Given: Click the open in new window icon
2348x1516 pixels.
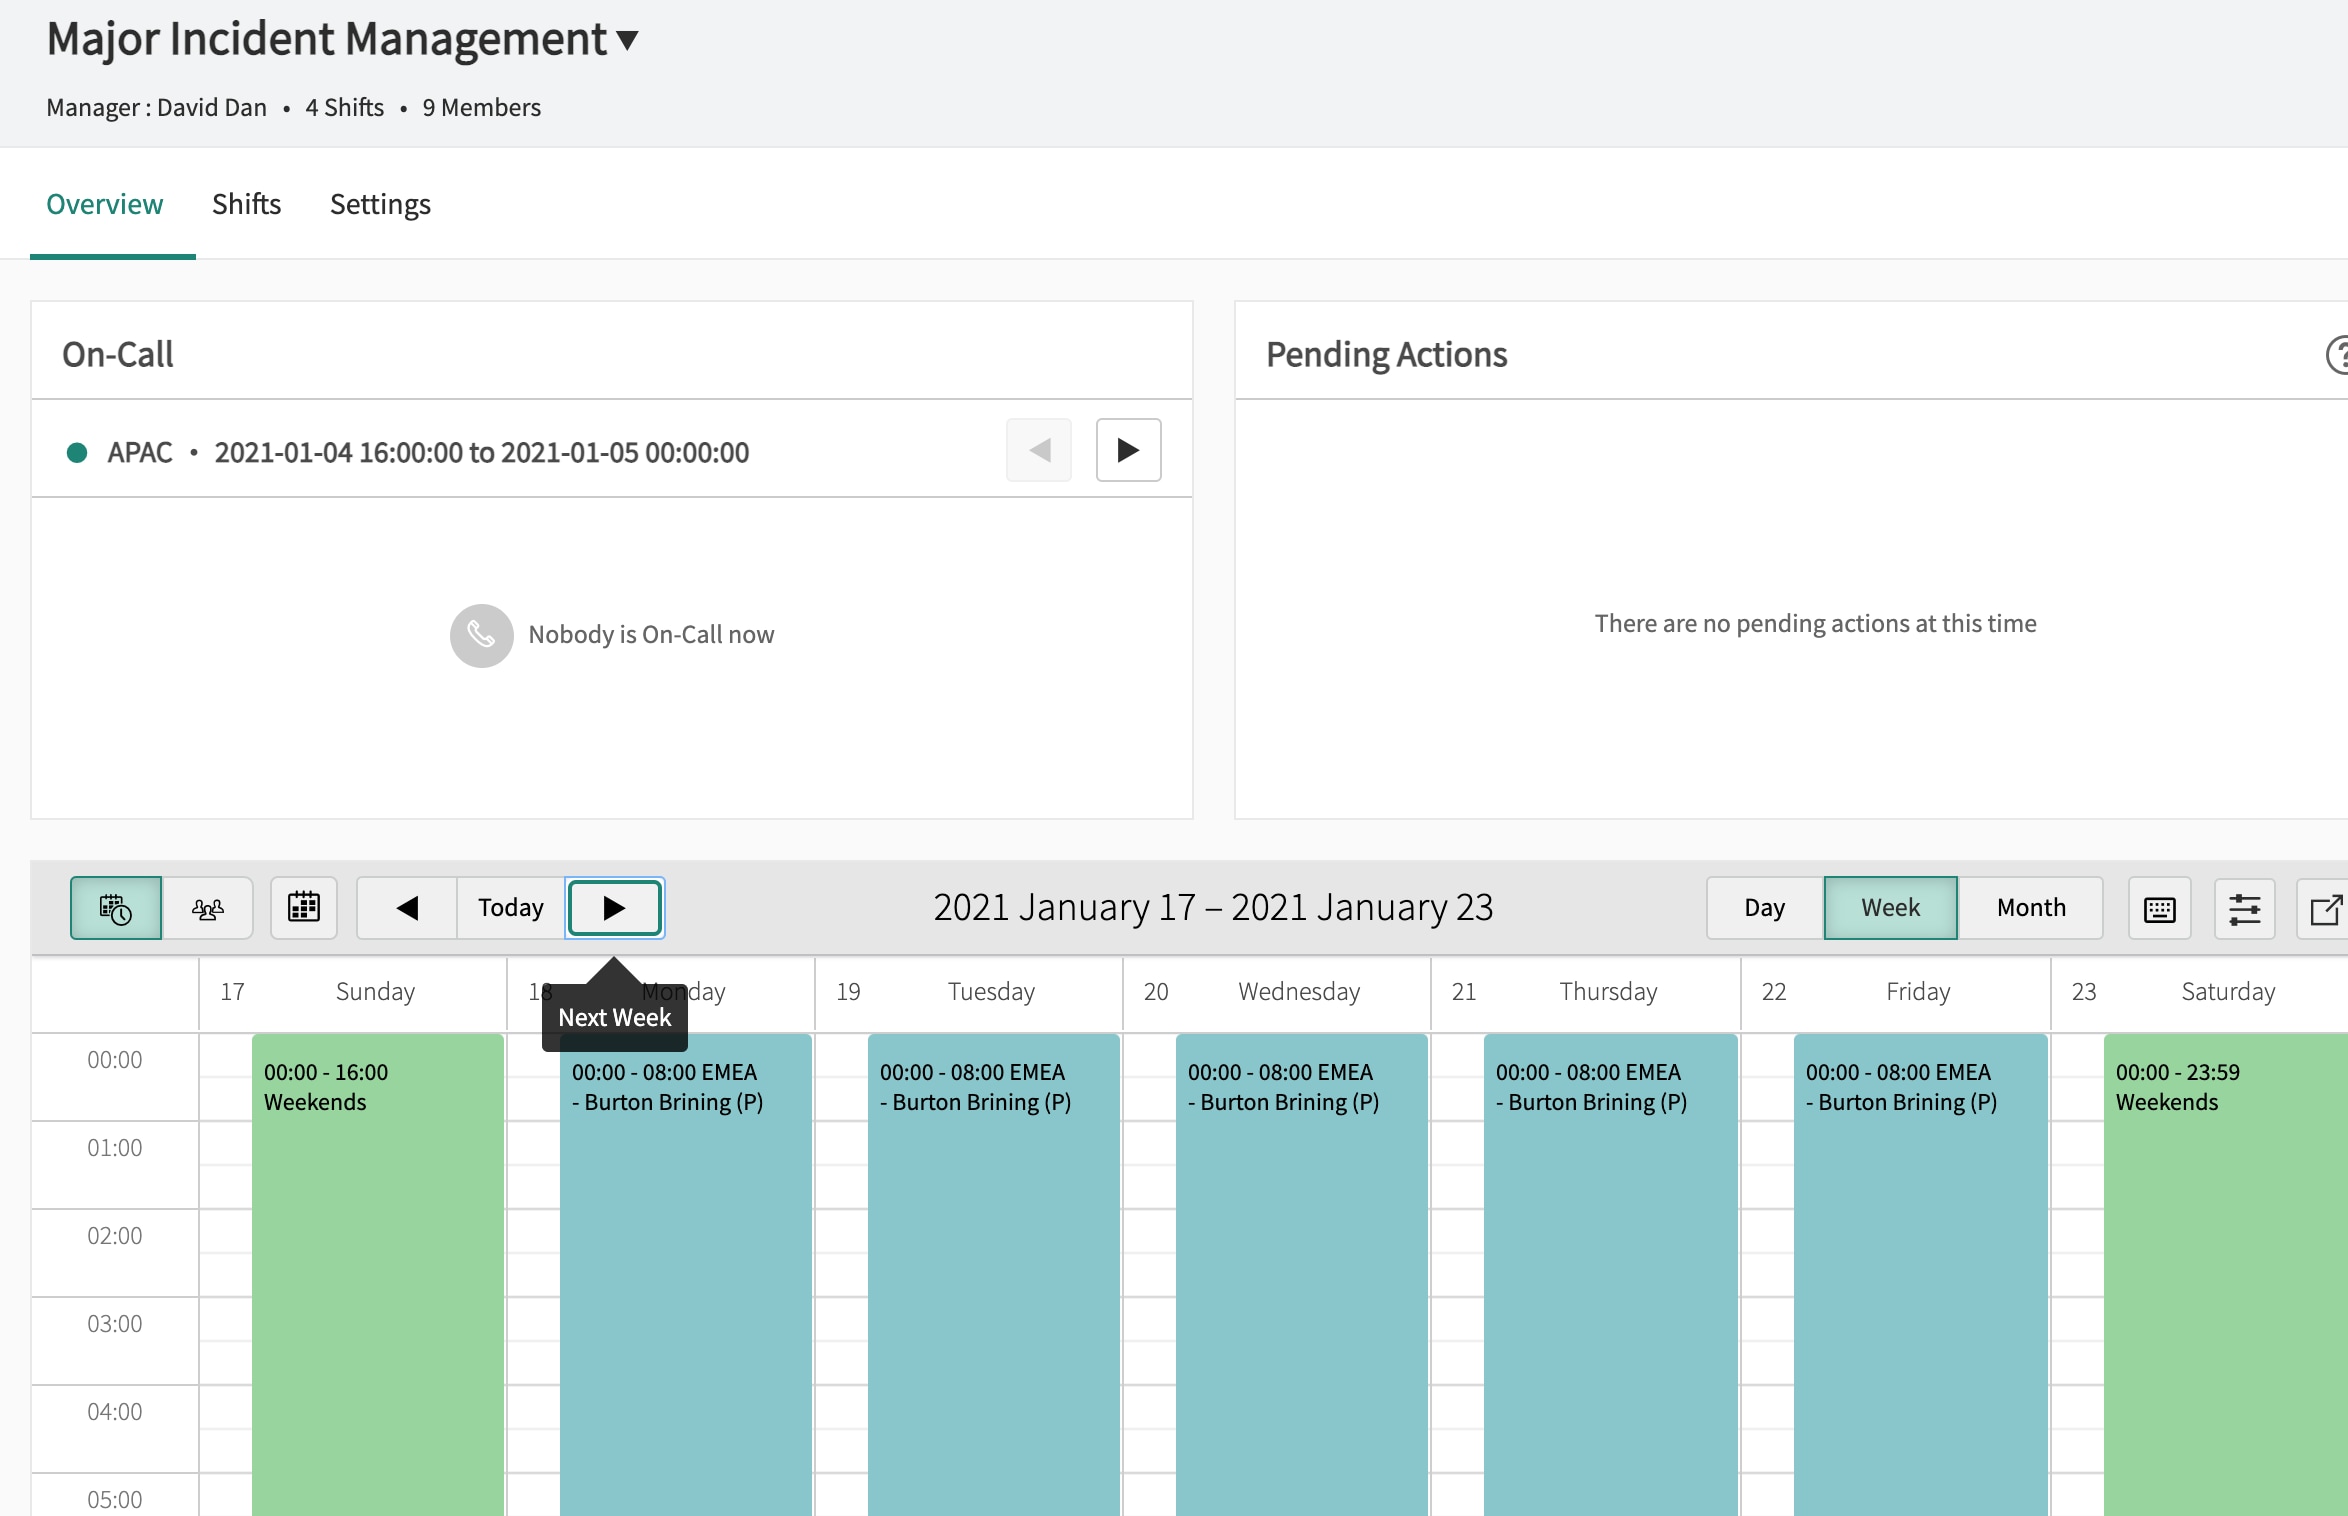Looking at the screenshot, I should tap(2325, 908).
